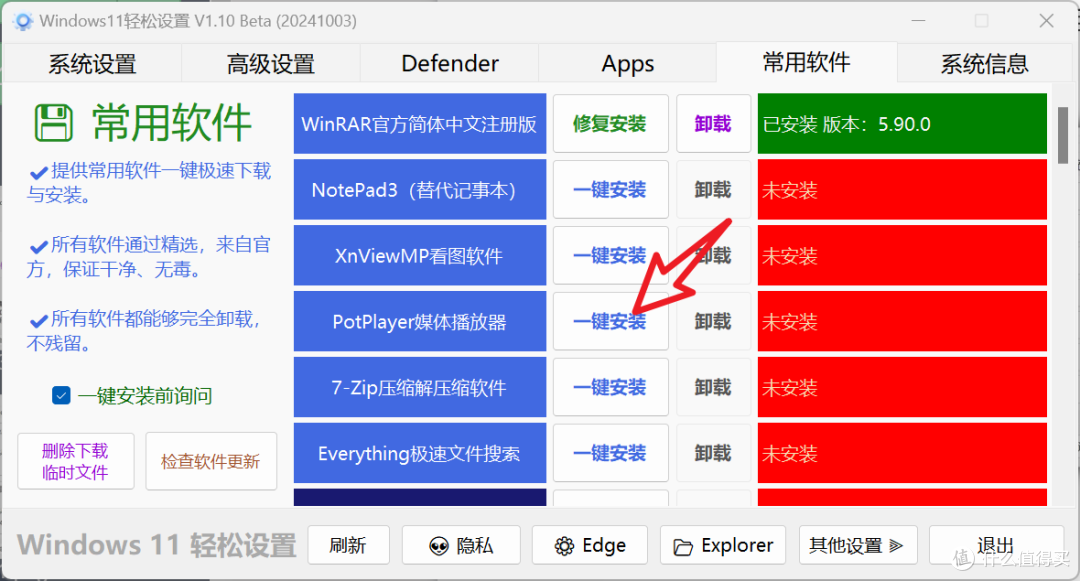This screenshot has width=1080, height=581.
Task: Open the 系统设置 tab
Action: tap(92, 64)
